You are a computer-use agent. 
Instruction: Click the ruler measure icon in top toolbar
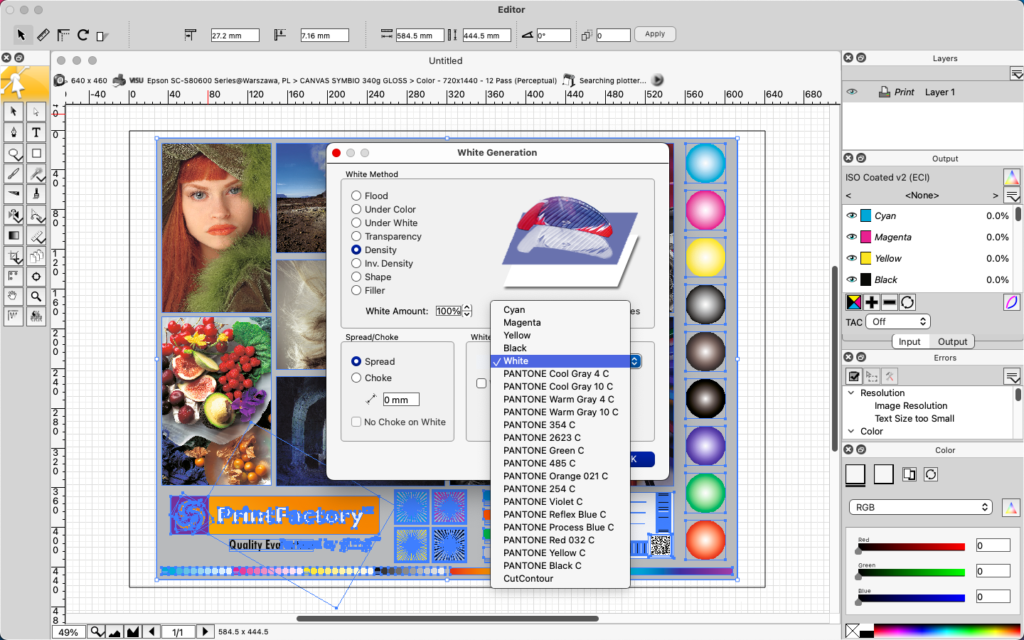click(x=42, y=35)
